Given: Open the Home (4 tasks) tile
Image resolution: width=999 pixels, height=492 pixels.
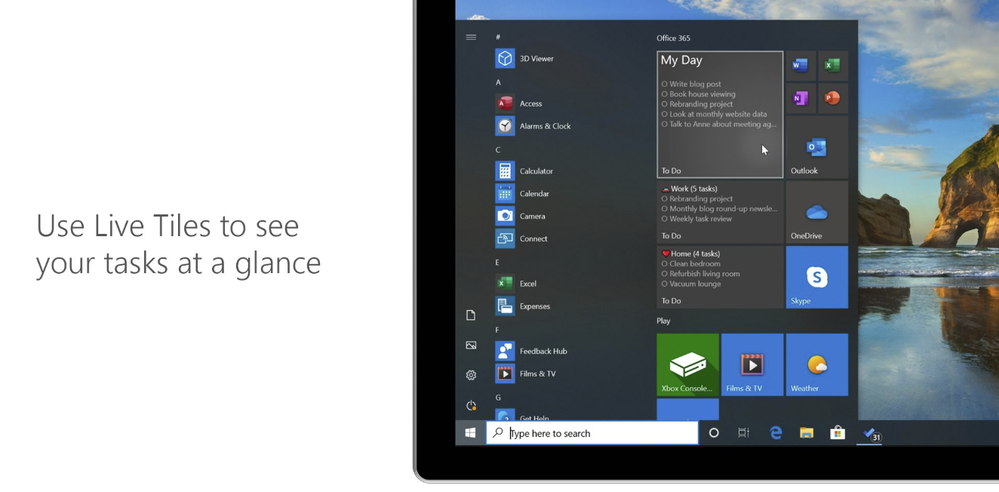Looking at the screenshot, I should [x=720, y=277].
